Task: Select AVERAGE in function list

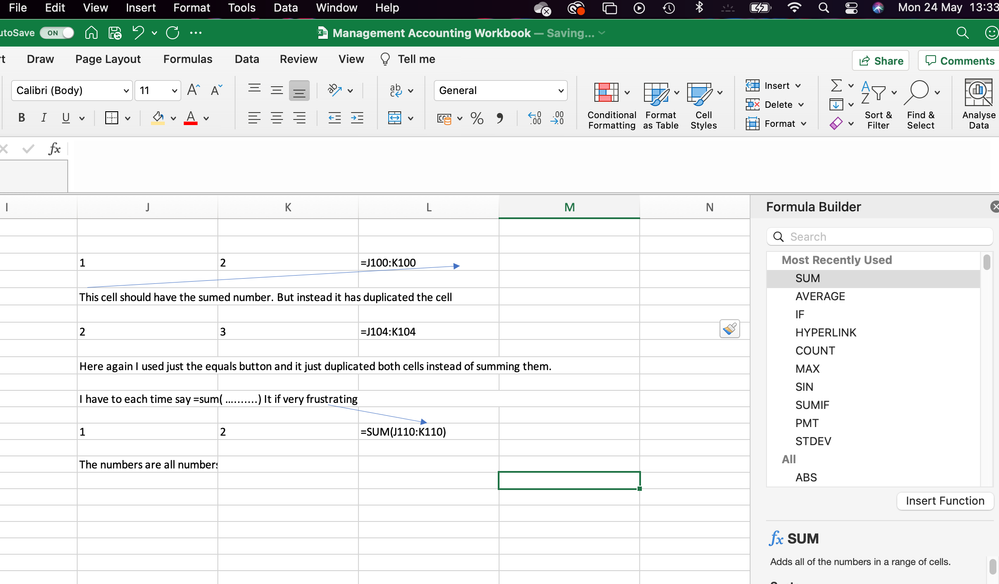Action: coord(820,297)
